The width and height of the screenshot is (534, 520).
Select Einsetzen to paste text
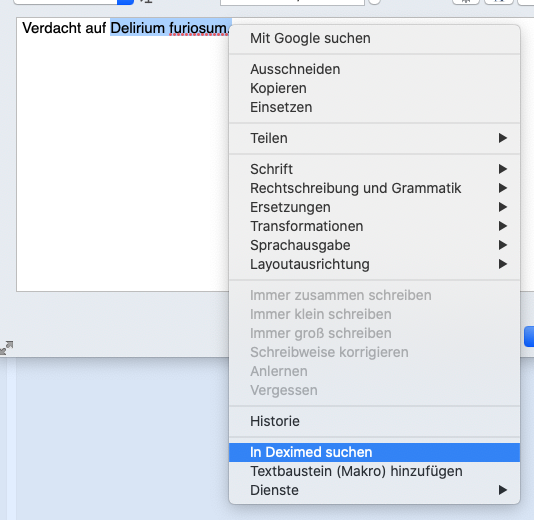point(374,107)
